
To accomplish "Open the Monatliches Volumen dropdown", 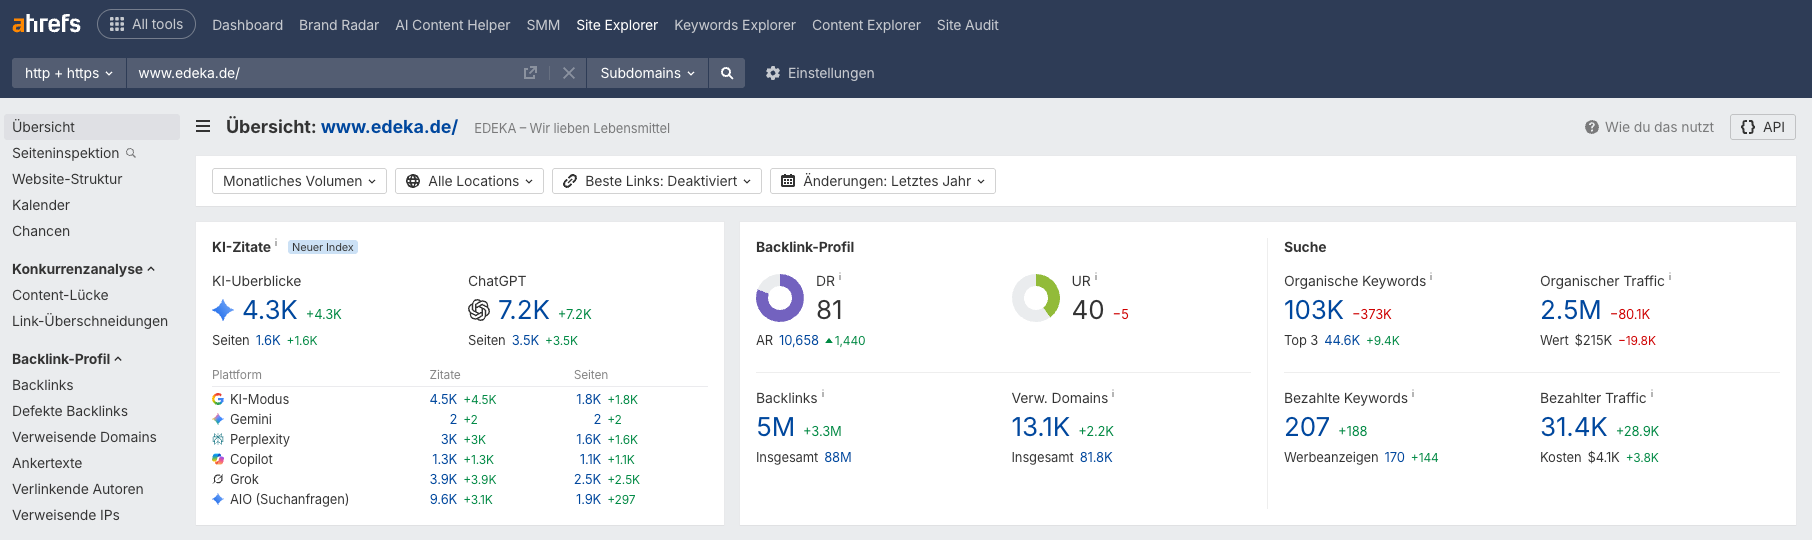I will pyautogui.click(x=299, y=181).
